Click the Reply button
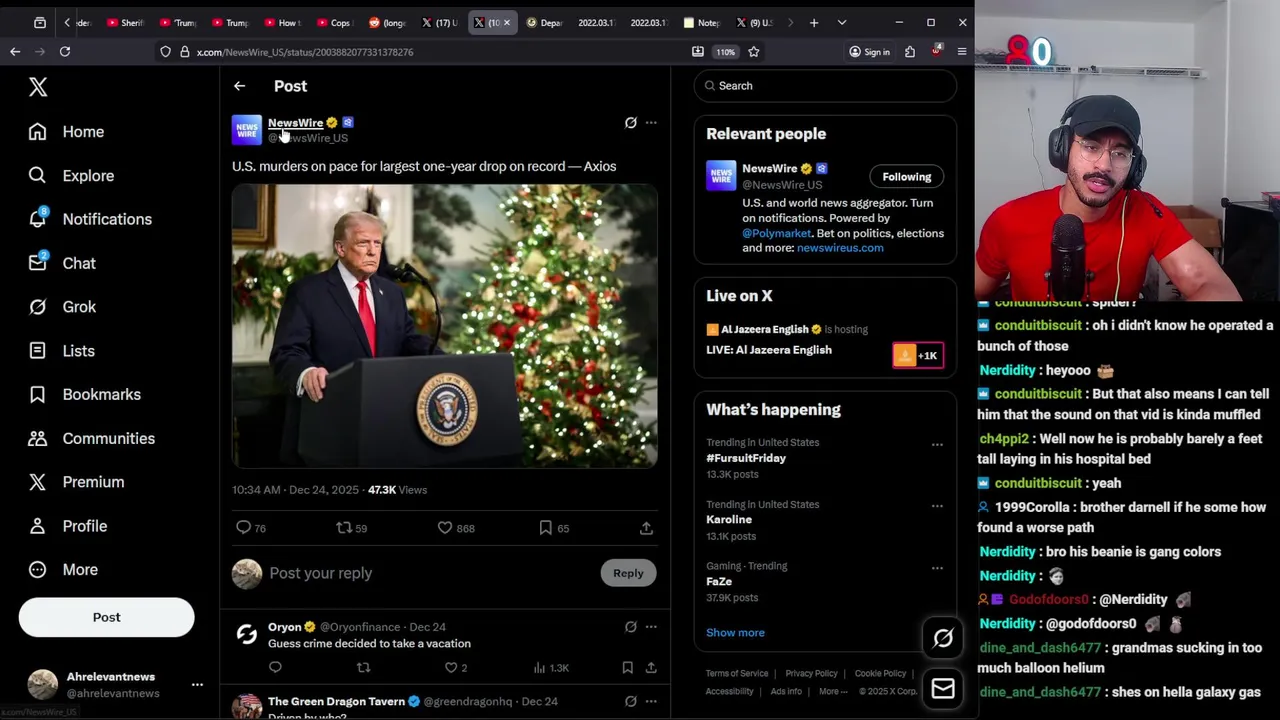Image resolution: width=1280 pixels, height=720 pixels. point(628,573)
